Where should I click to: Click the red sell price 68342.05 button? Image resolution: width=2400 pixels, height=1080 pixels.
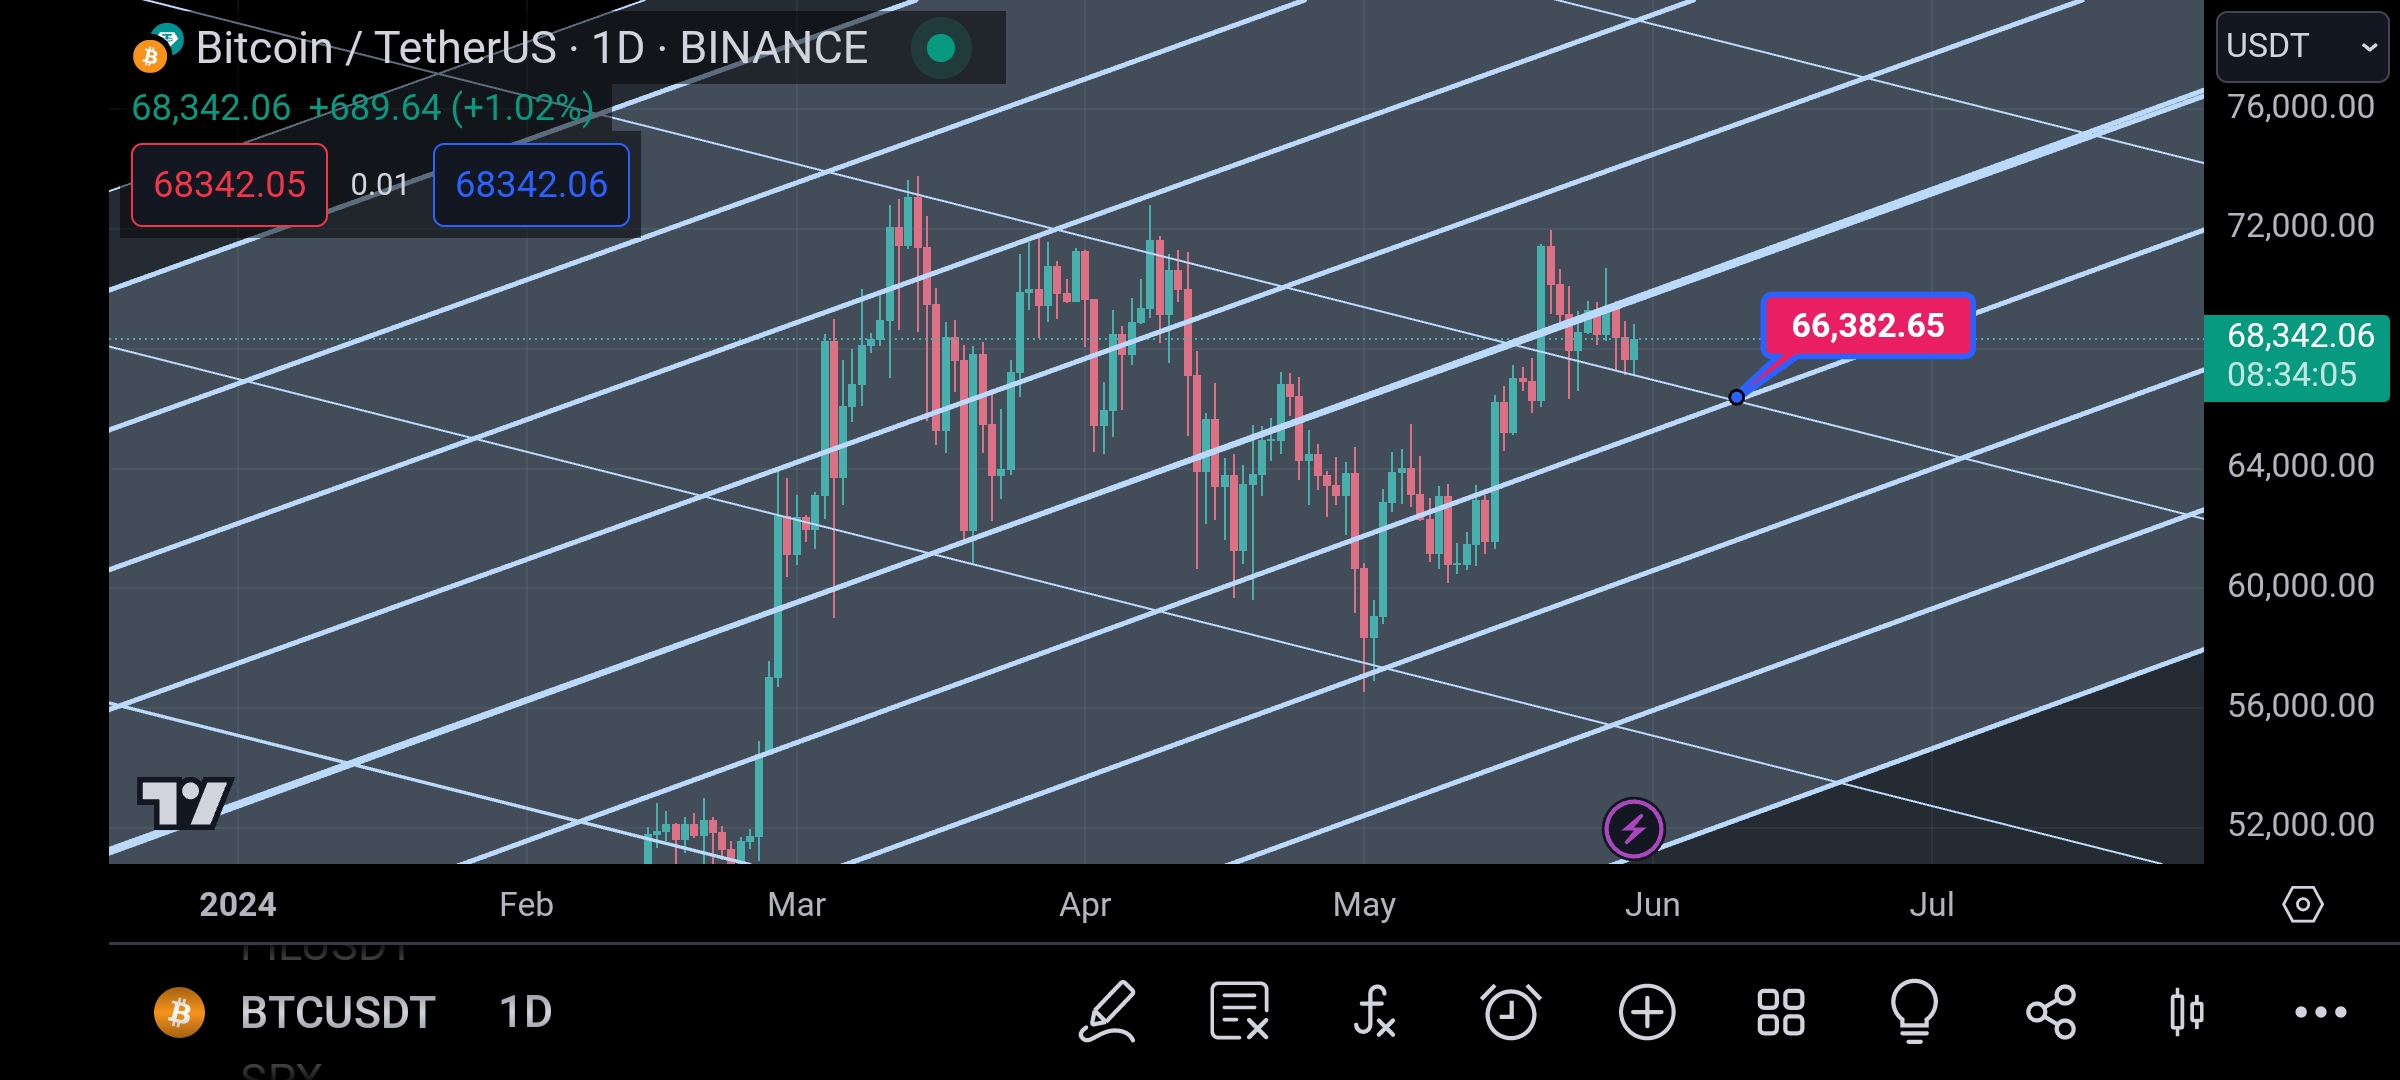(229, 185)
